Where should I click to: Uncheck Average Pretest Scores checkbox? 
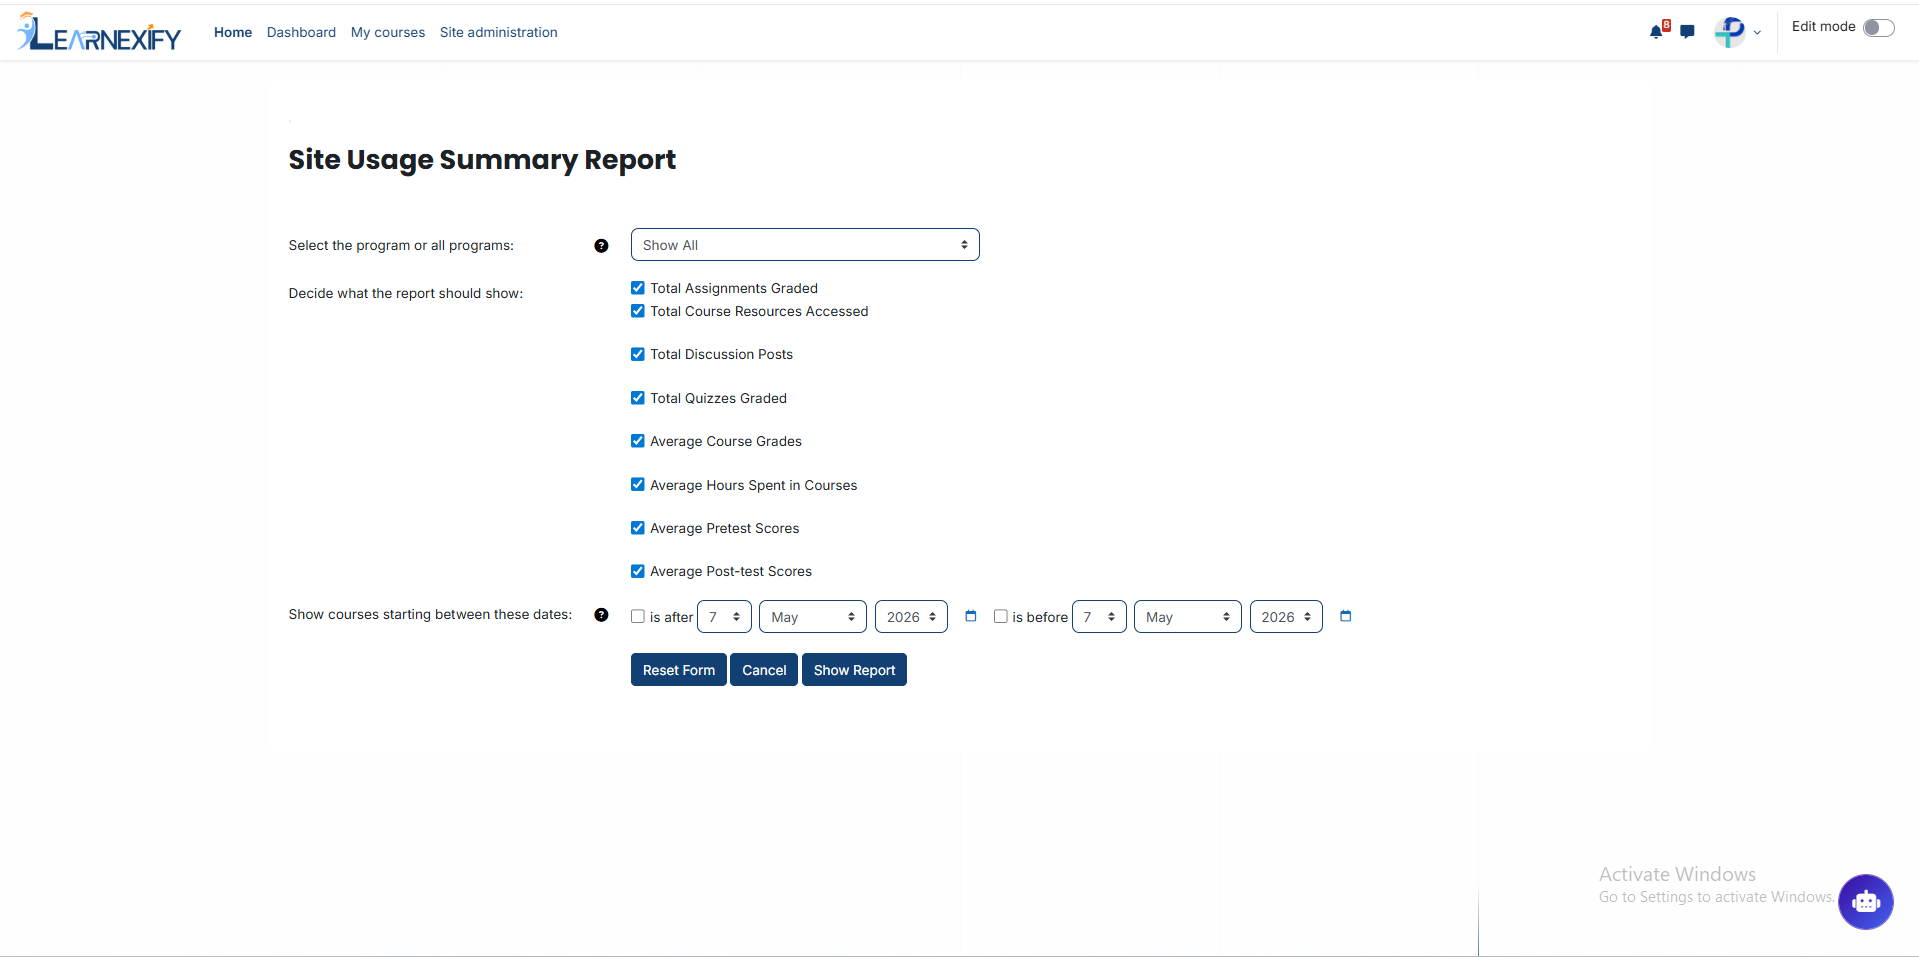pos(638,528)
